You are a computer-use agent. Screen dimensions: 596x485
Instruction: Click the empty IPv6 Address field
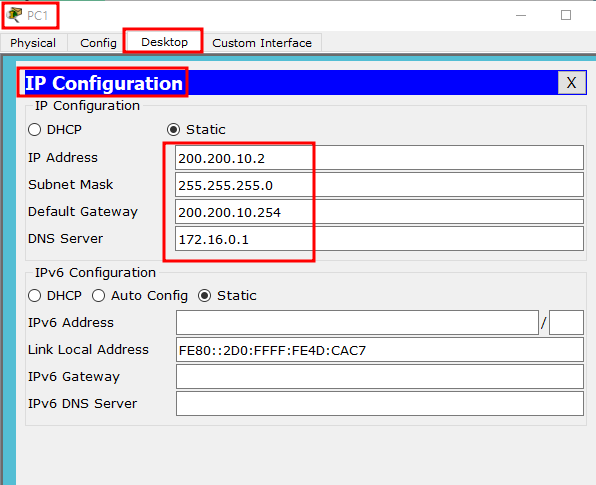coord(357,322)
